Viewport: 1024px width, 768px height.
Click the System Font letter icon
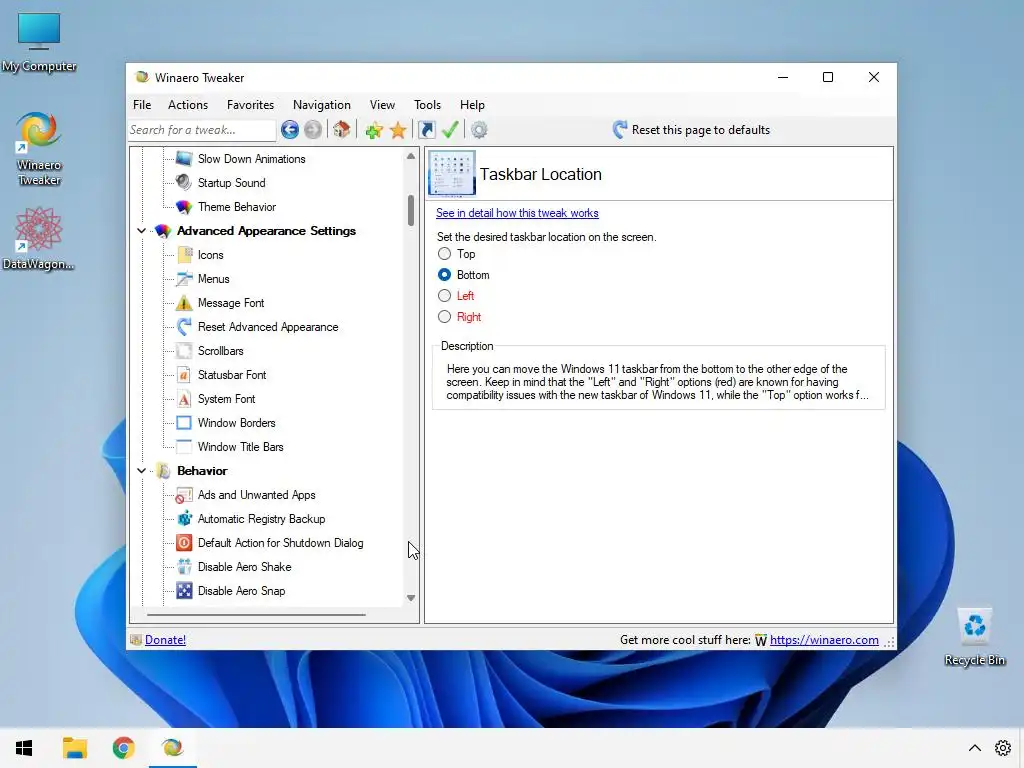tap(184, 399)
